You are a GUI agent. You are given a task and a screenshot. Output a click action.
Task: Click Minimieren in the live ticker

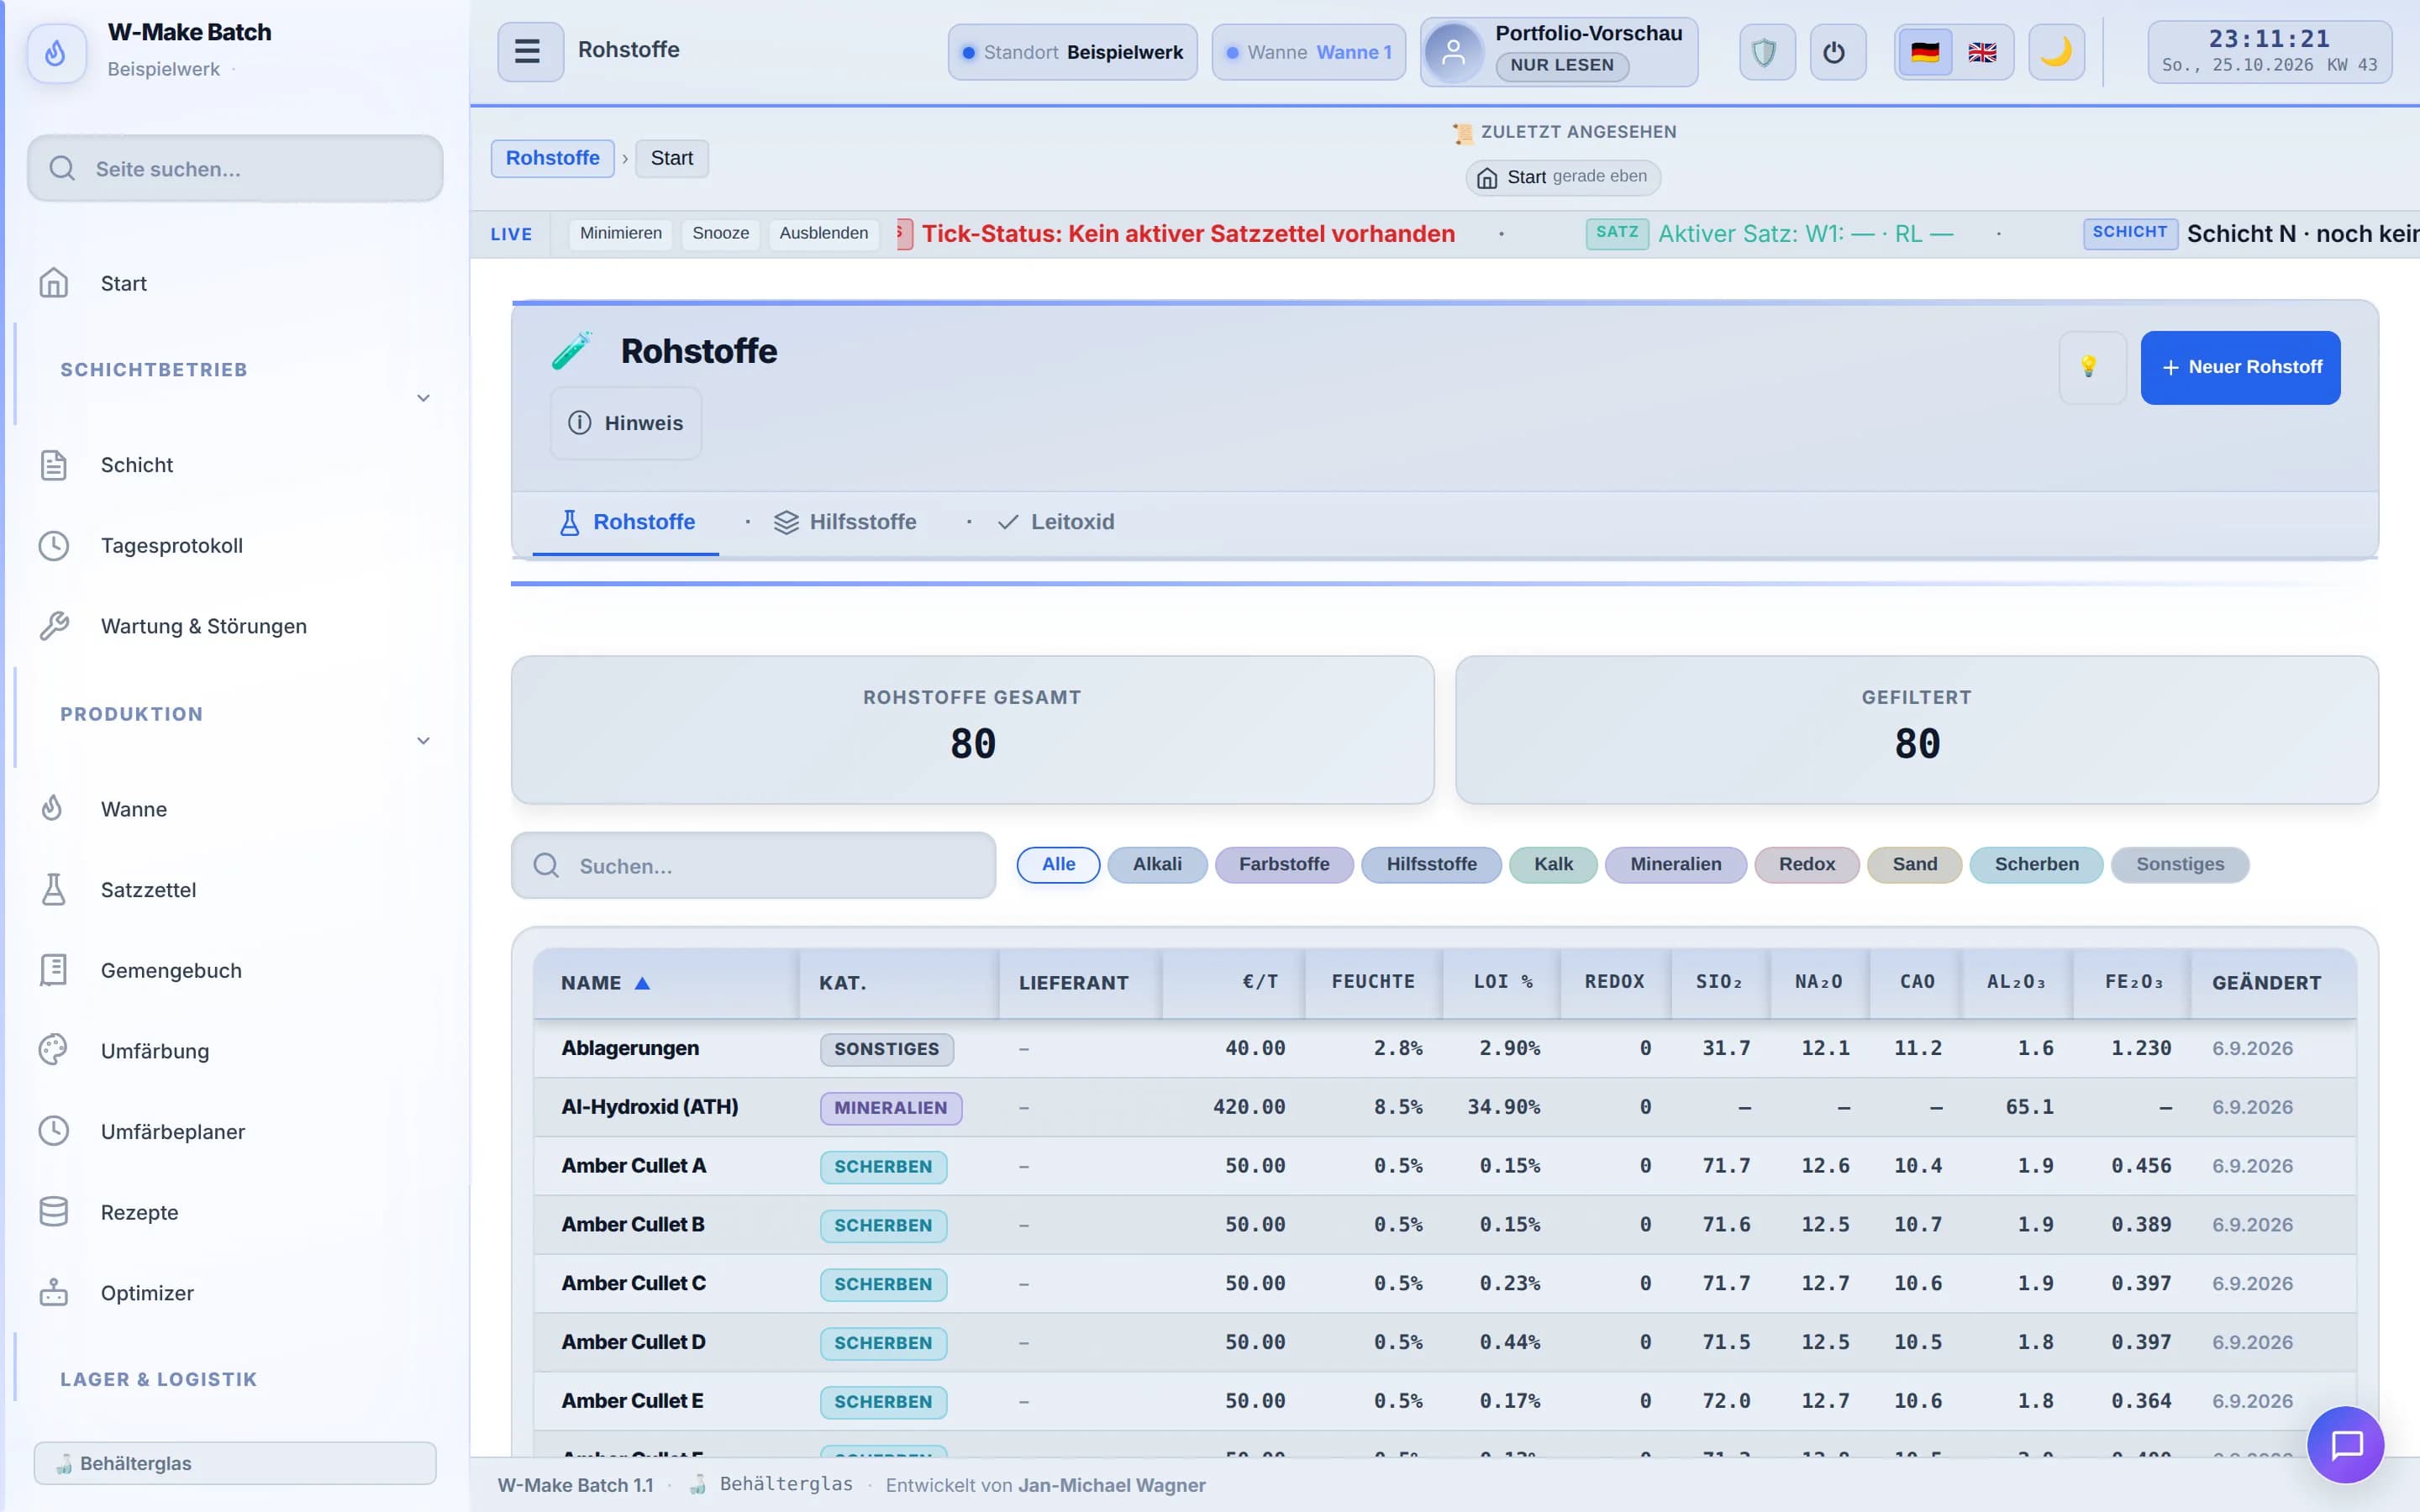[620, 233]
